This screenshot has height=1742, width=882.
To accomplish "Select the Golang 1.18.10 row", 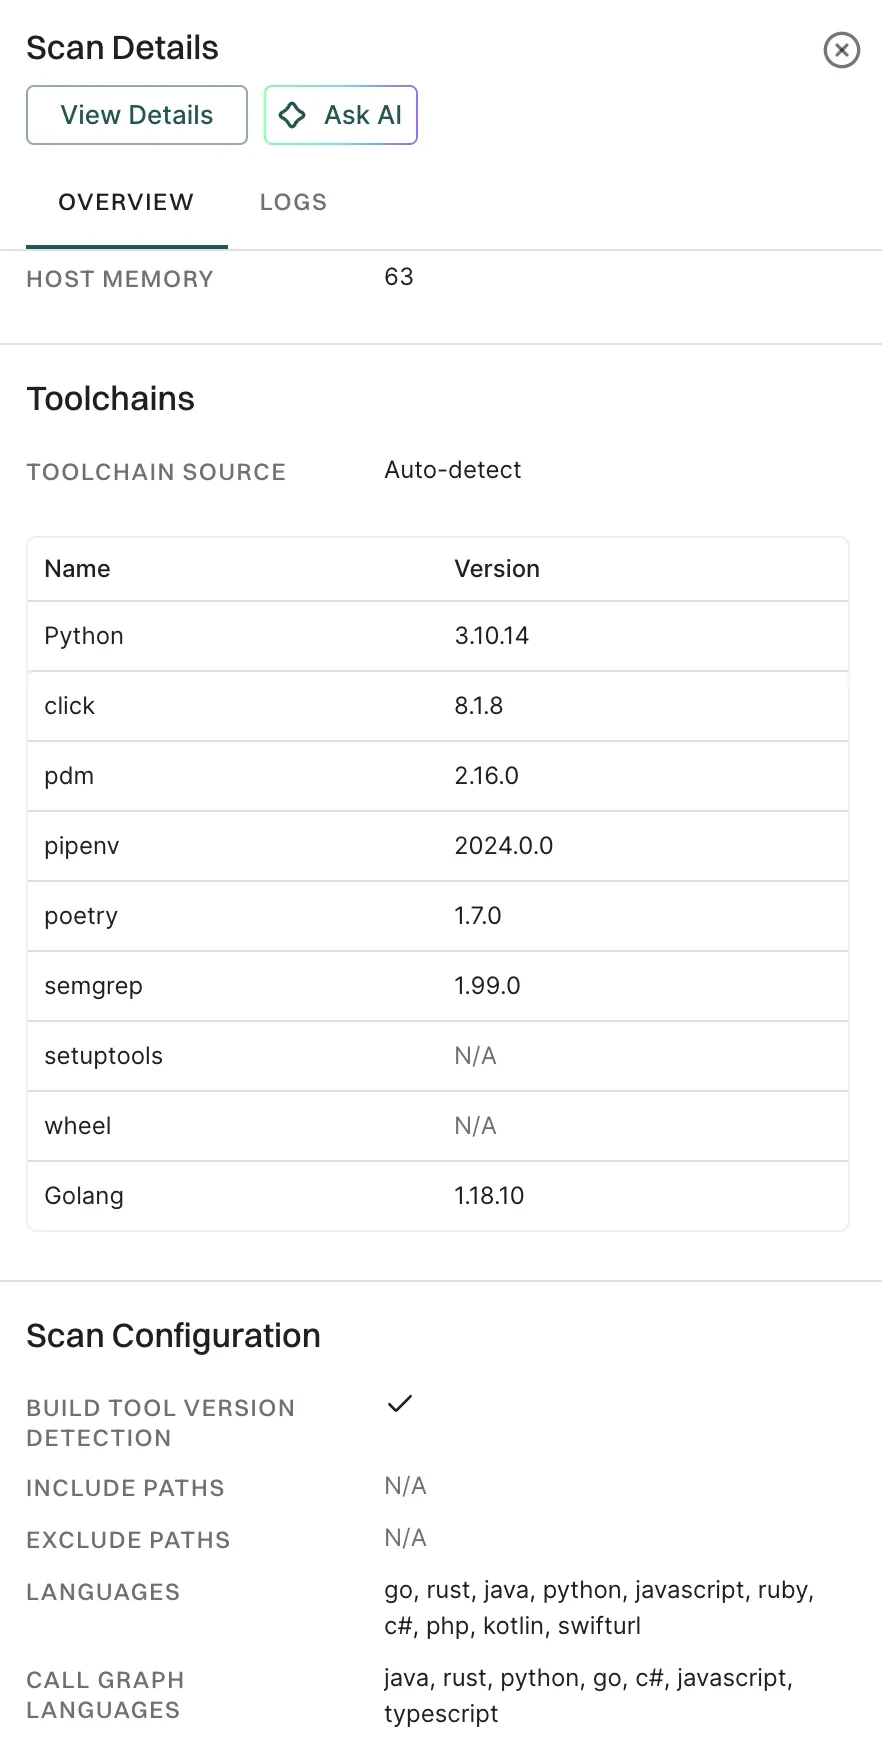I will pyautogui.click(x=437, y=1196).
